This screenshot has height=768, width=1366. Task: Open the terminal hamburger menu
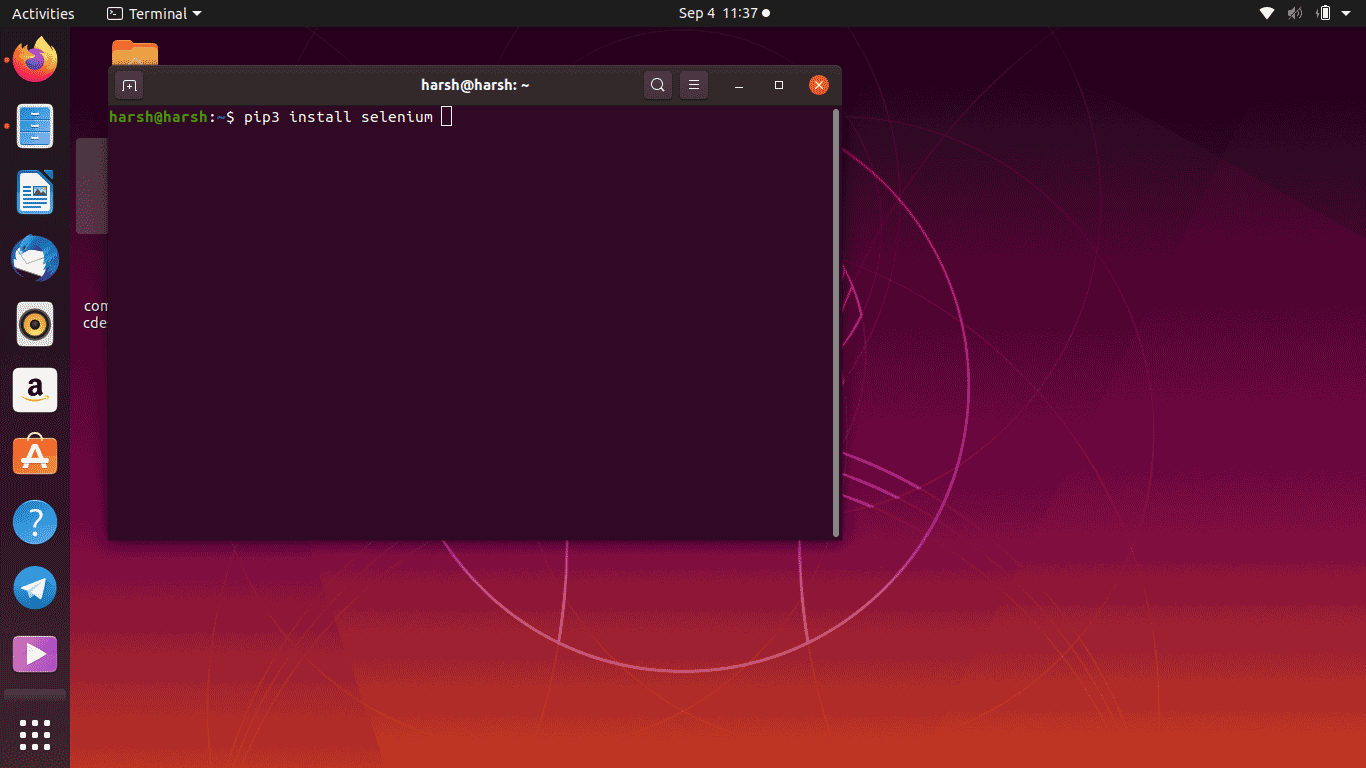[x=694, y=86]
